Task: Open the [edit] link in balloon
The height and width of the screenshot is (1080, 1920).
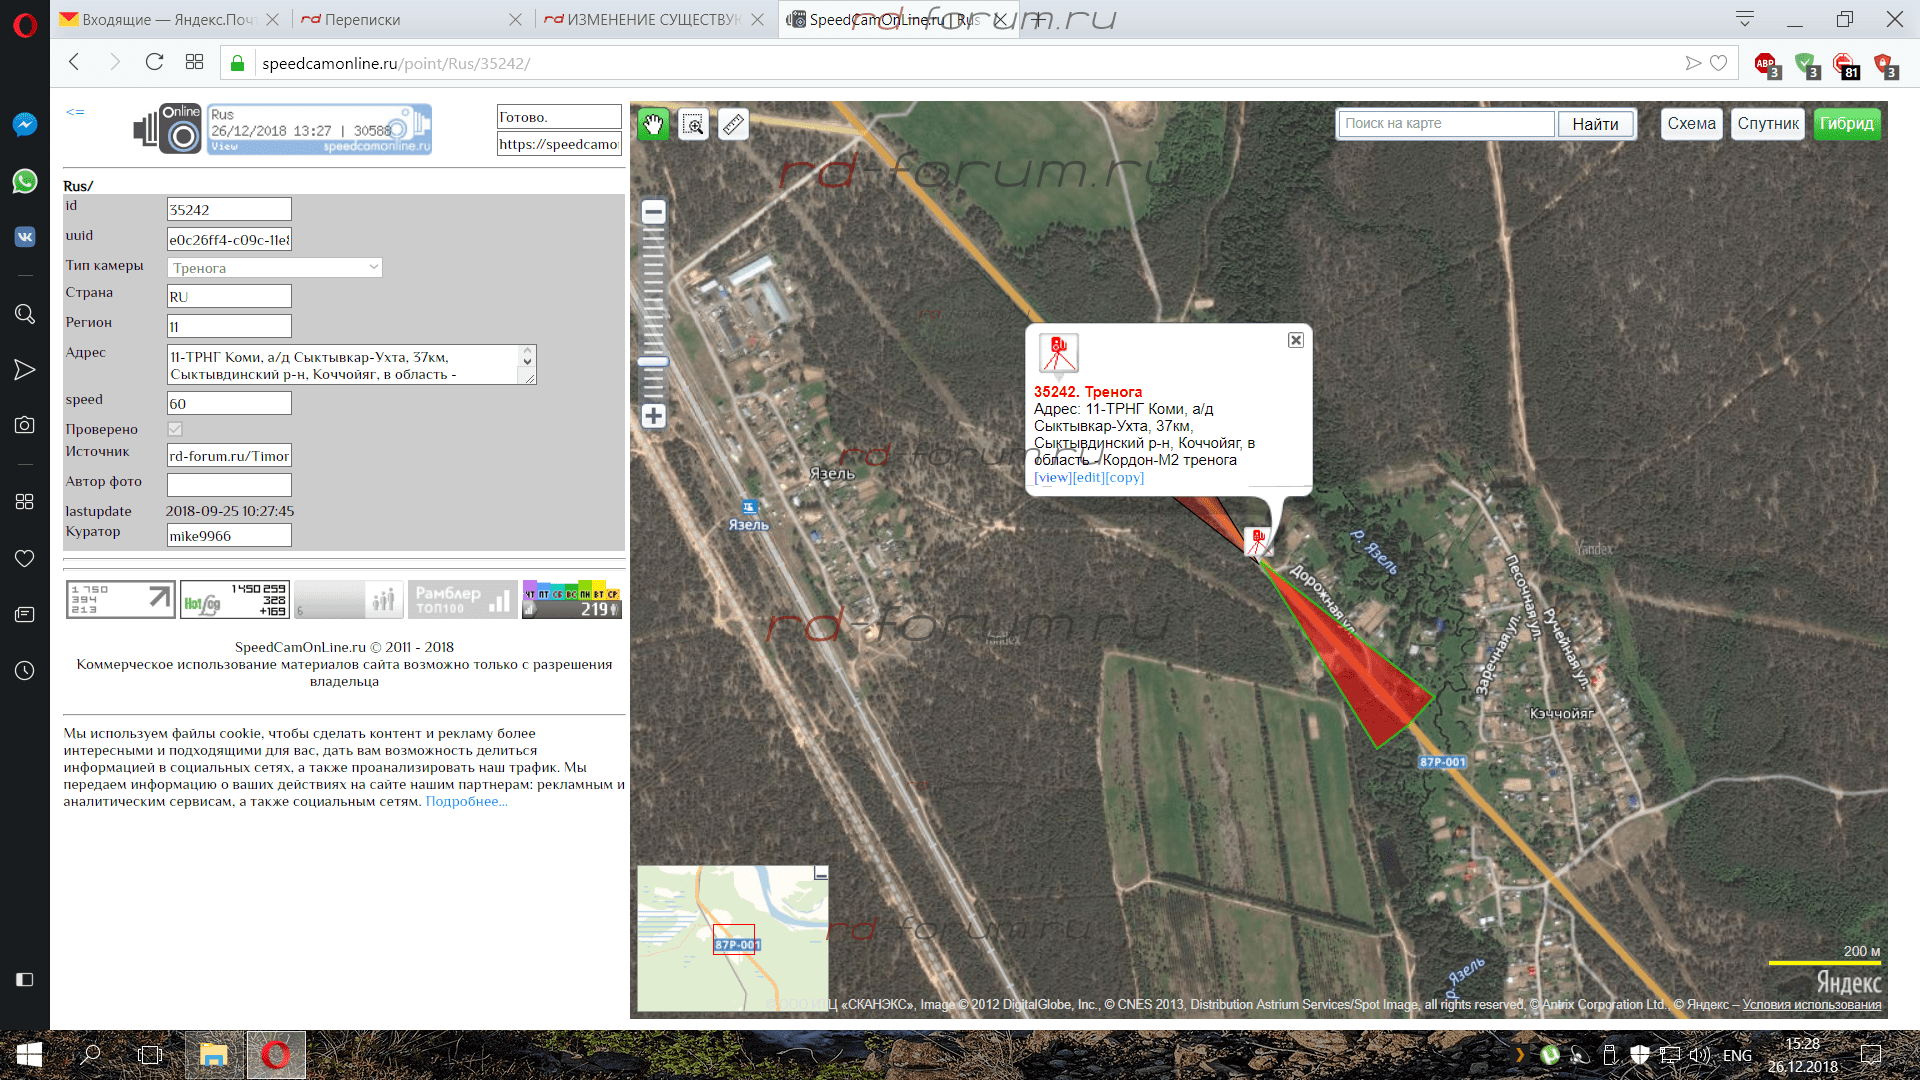Action: [x=1089, y=477]
